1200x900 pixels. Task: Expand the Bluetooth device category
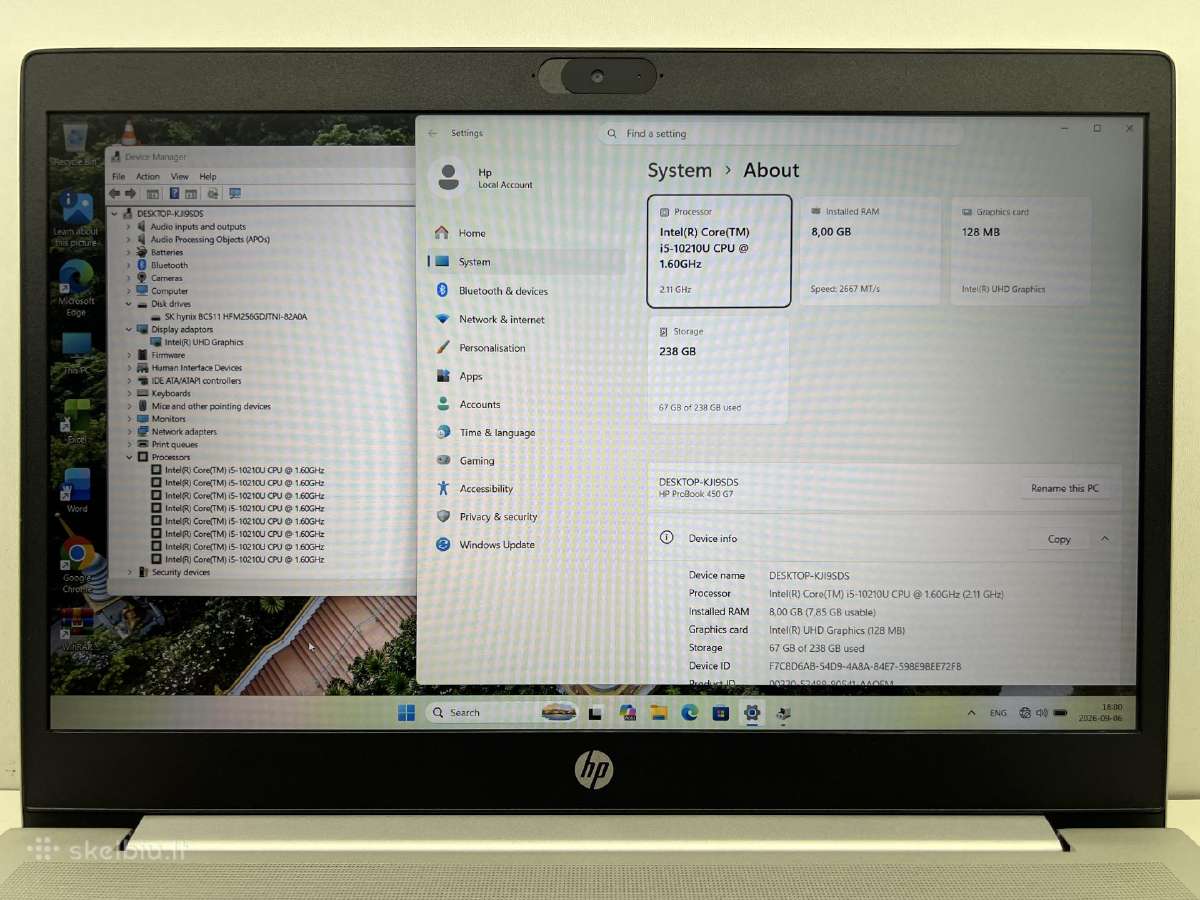point(129,265)
